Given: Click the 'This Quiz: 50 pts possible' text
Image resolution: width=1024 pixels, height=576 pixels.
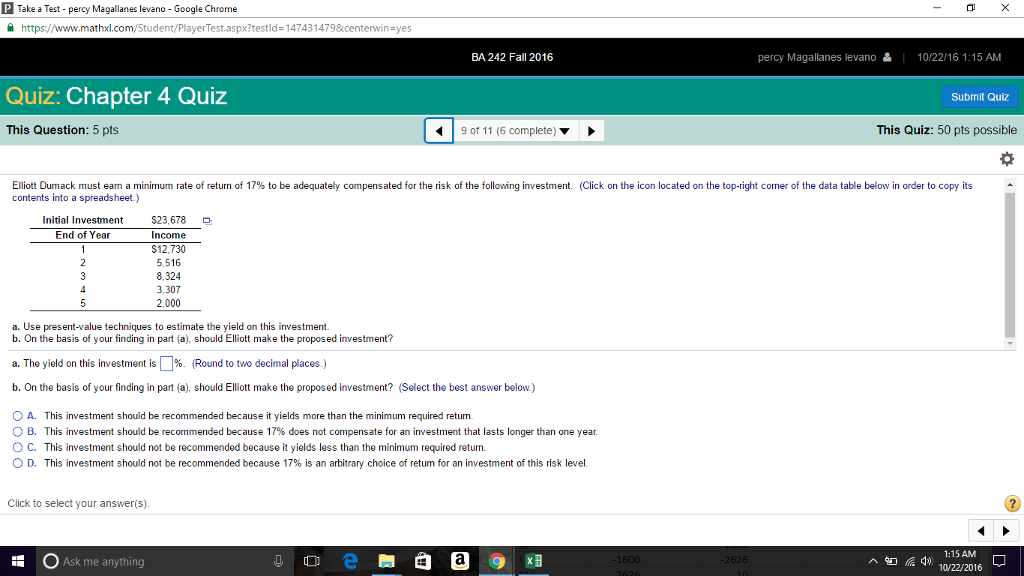Looking at the screenshot, I should tap(946, 130).
